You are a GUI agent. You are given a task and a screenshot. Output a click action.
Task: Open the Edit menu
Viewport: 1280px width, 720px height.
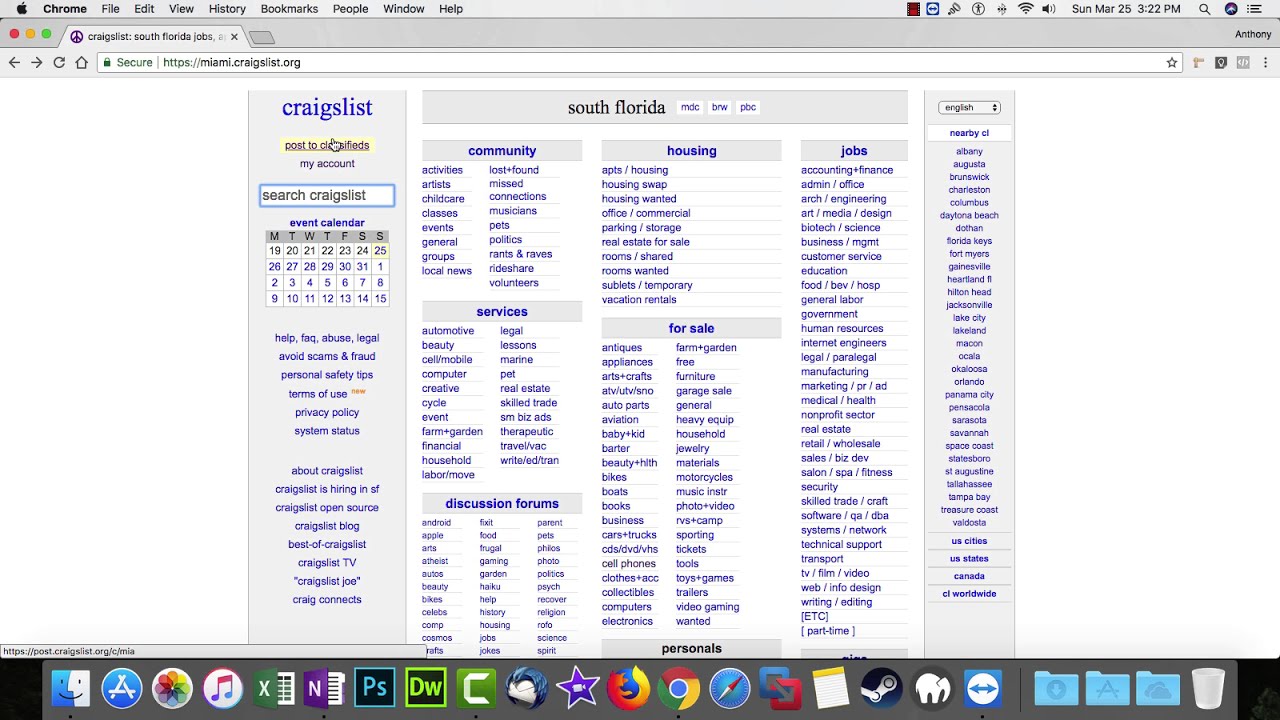point(144,9)
